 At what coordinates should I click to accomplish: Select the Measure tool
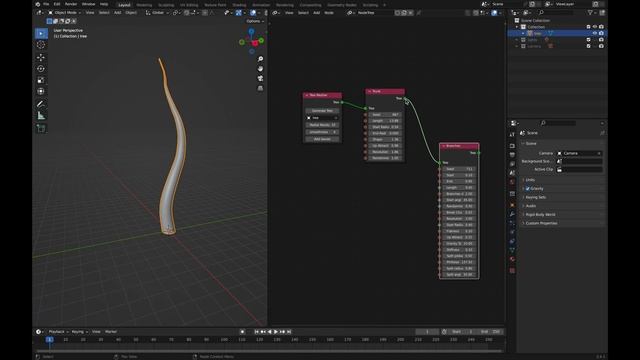tap(41, 116)
